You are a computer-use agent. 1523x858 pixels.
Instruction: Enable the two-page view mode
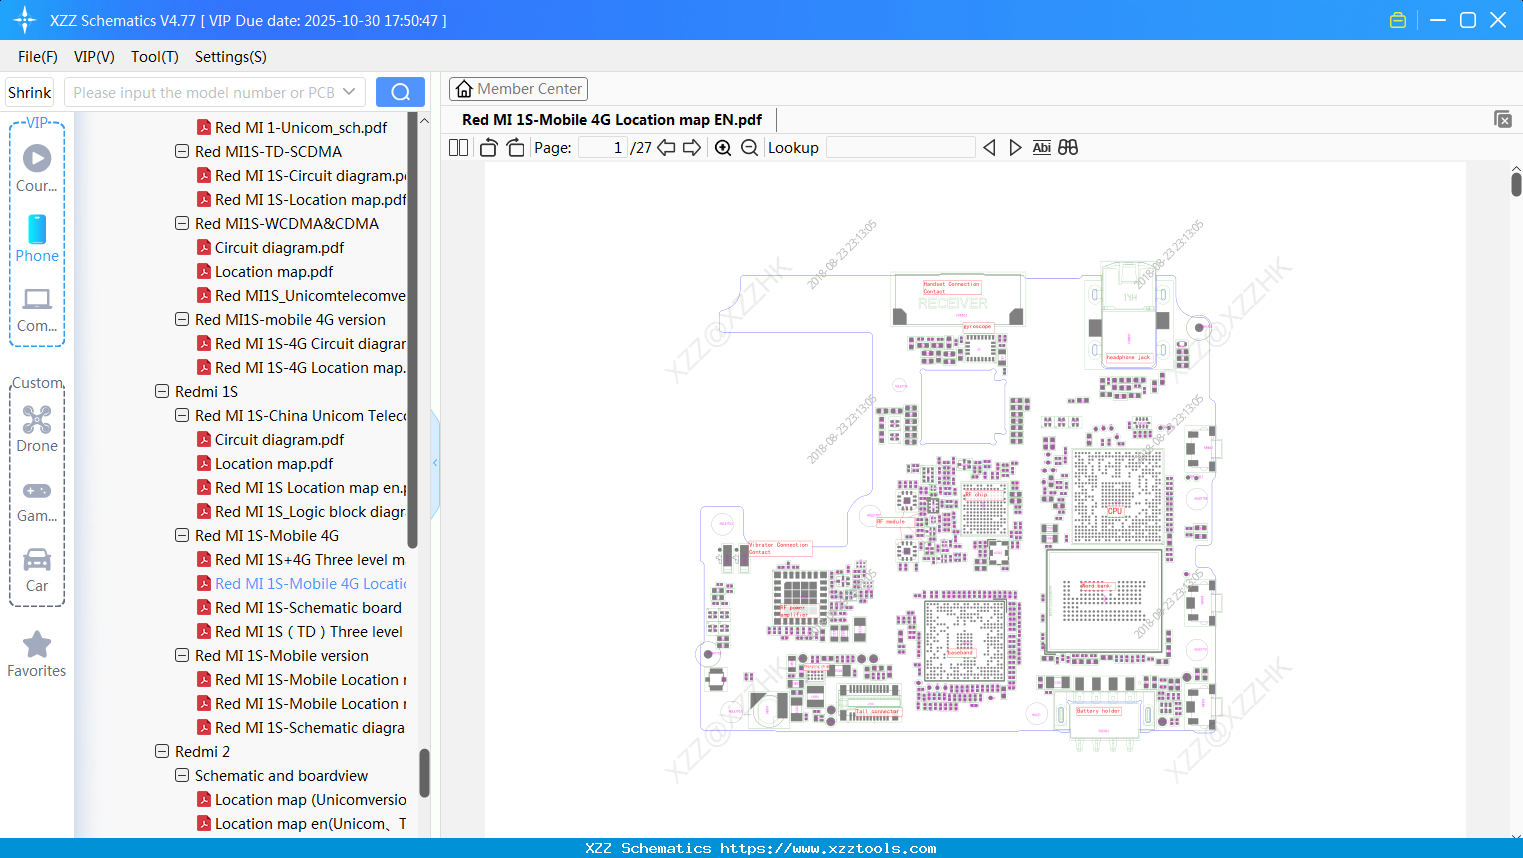click(458, 147)
